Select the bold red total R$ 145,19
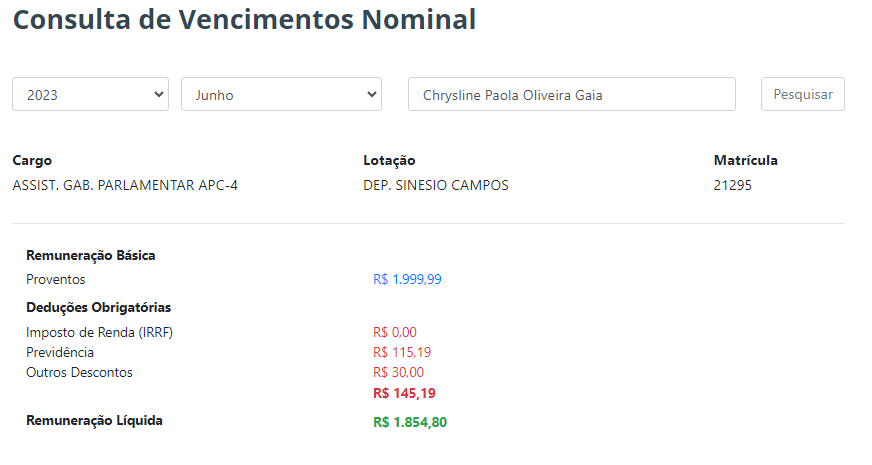Viewport: 872px width, 465px height. [x=404, y=393]
